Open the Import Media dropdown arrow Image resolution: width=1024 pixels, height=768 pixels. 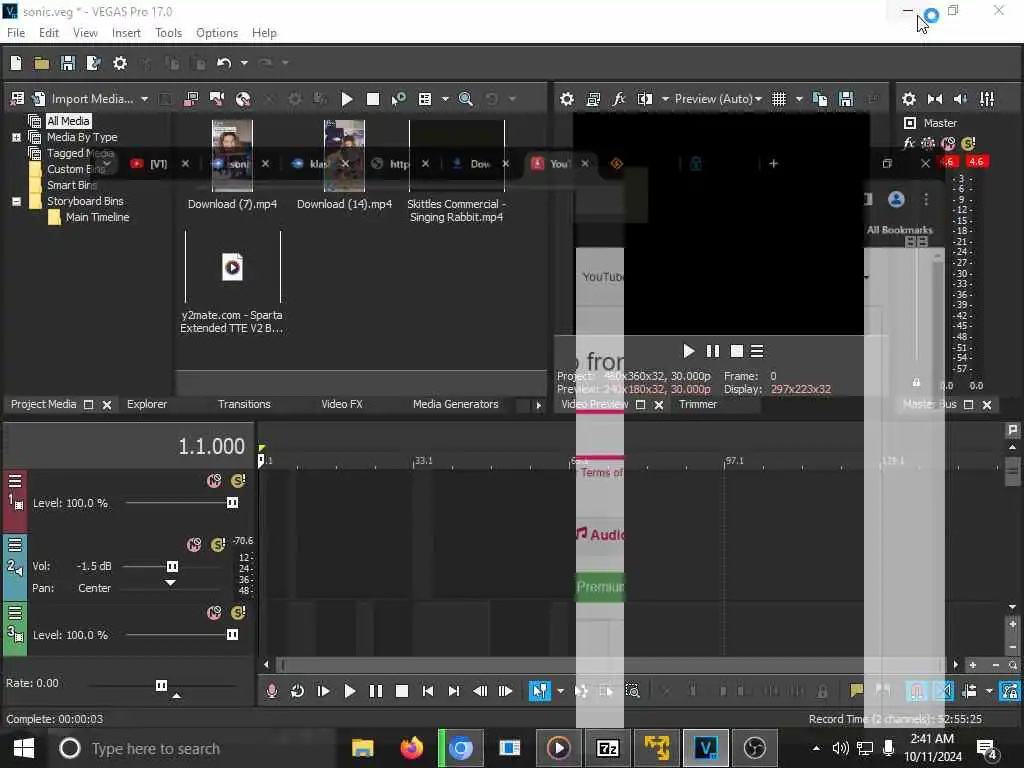point(144,99)
